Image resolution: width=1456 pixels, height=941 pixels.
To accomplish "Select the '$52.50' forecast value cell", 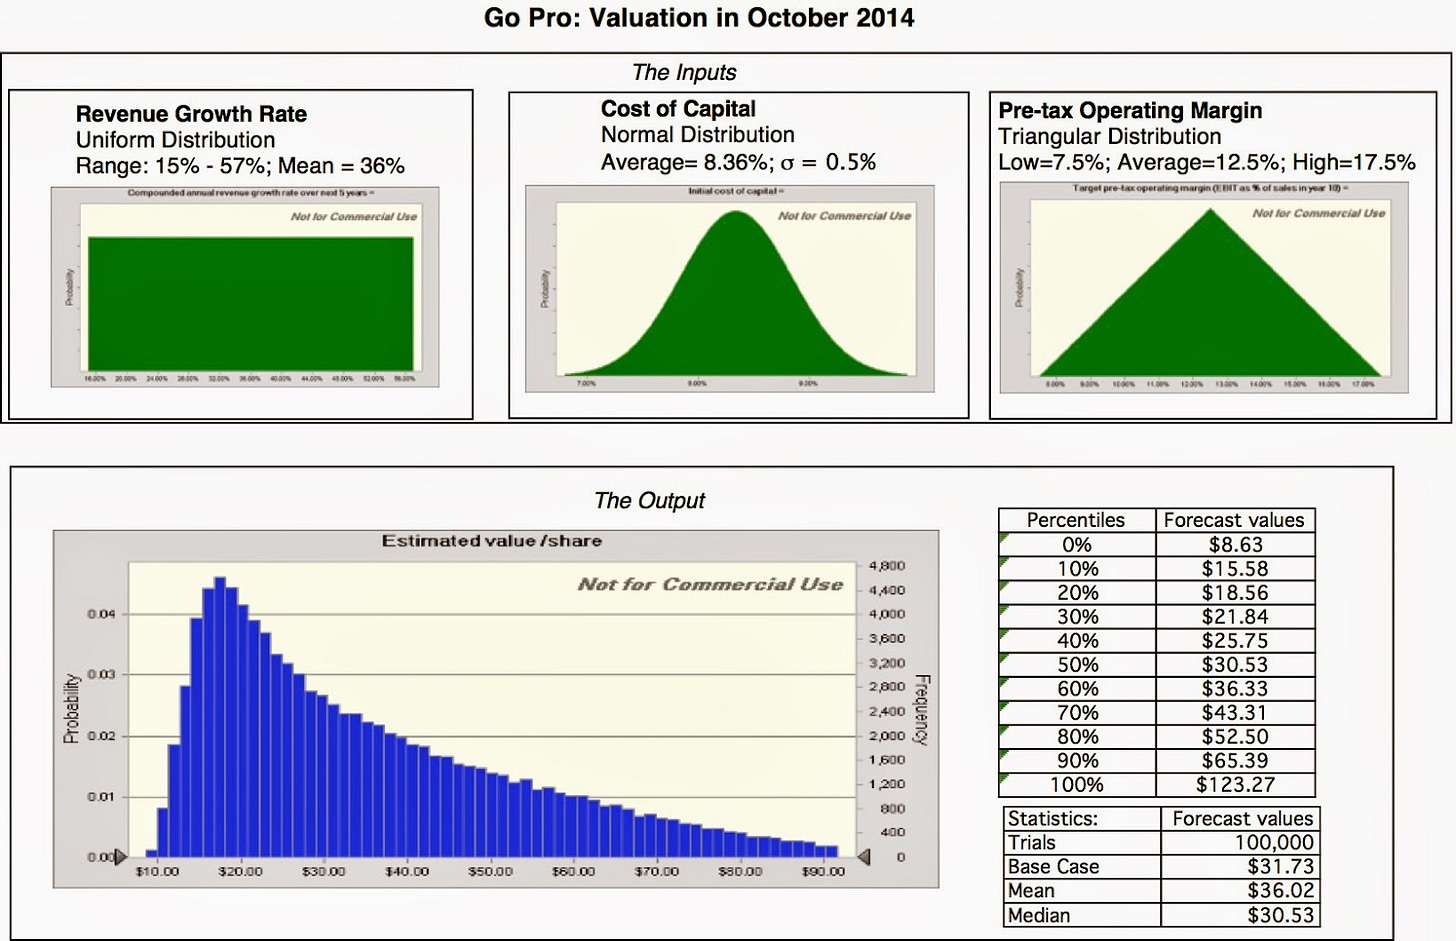I will (1235, 736).
